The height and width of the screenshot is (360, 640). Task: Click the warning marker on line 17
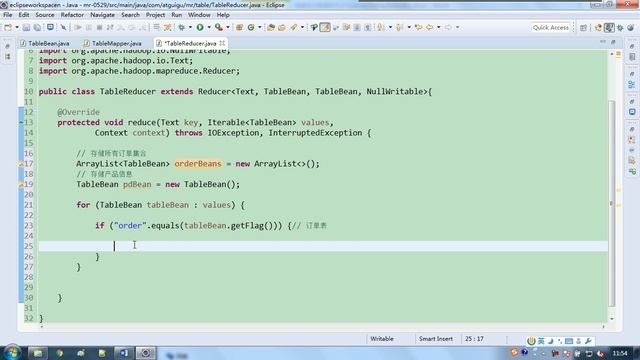[x=21, y=164]
